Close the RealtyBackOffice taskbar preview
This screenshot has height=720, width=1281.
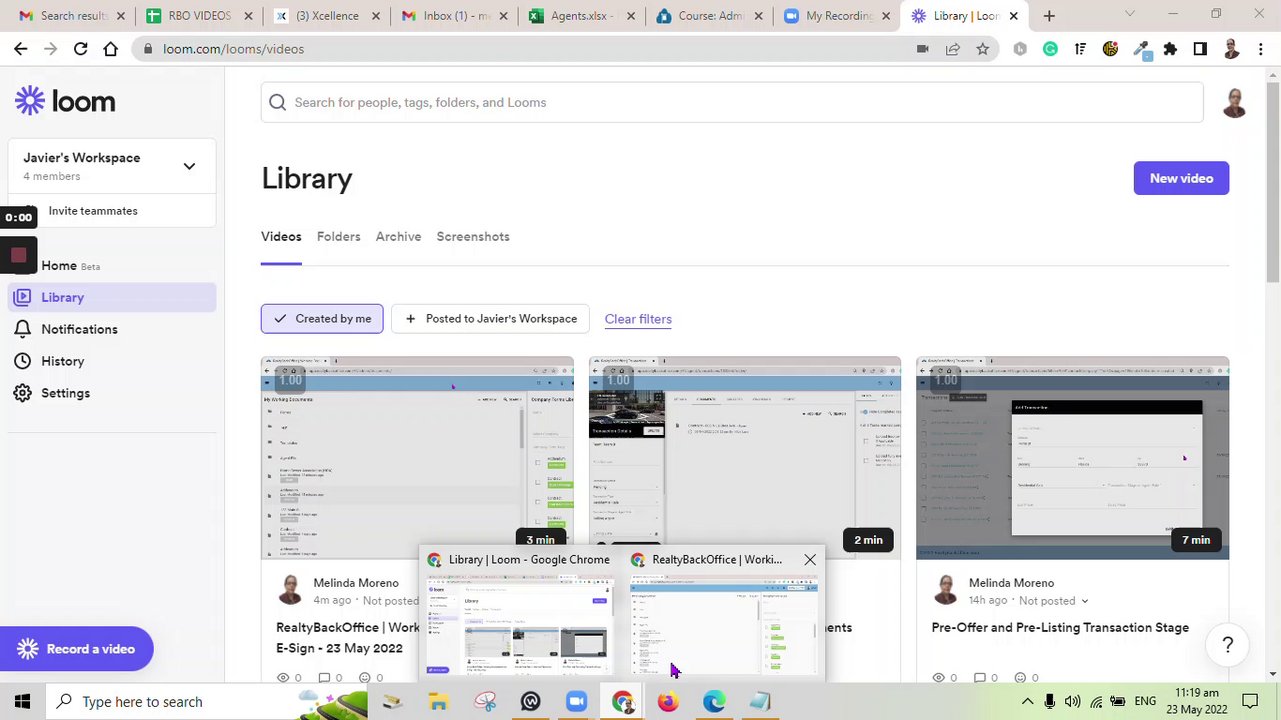[810, 560]
